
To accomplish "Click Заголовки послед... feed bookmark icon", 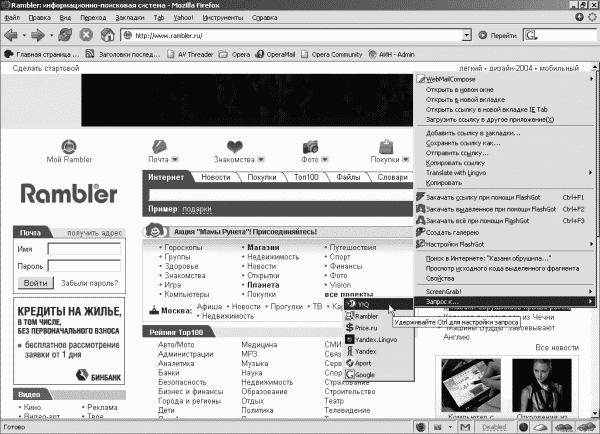I will click(90, 54).
